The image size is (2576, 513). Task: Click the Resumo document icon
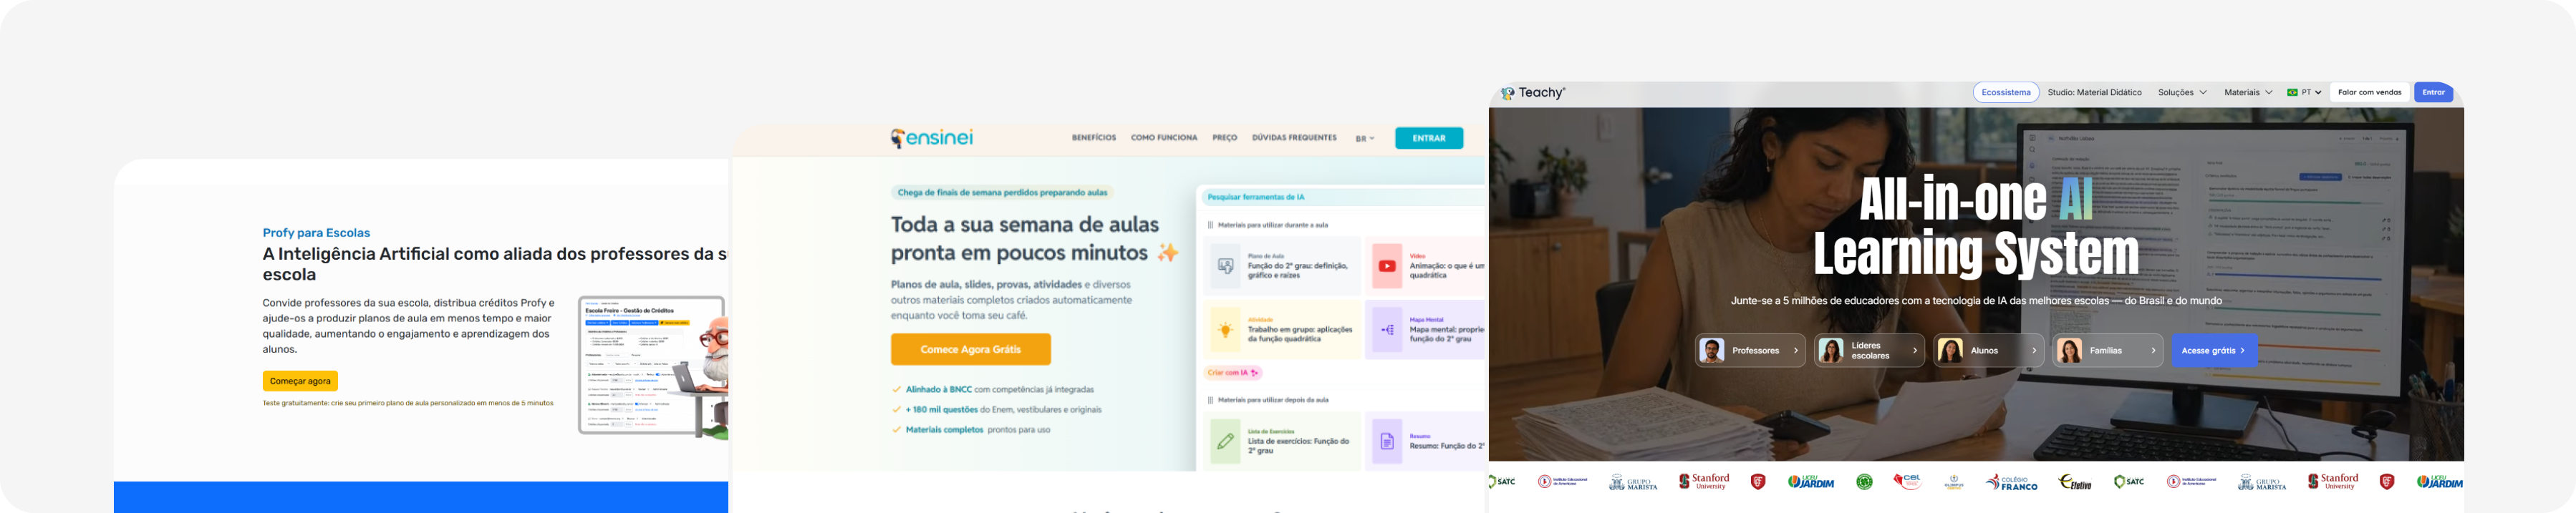coord(1387,441)
